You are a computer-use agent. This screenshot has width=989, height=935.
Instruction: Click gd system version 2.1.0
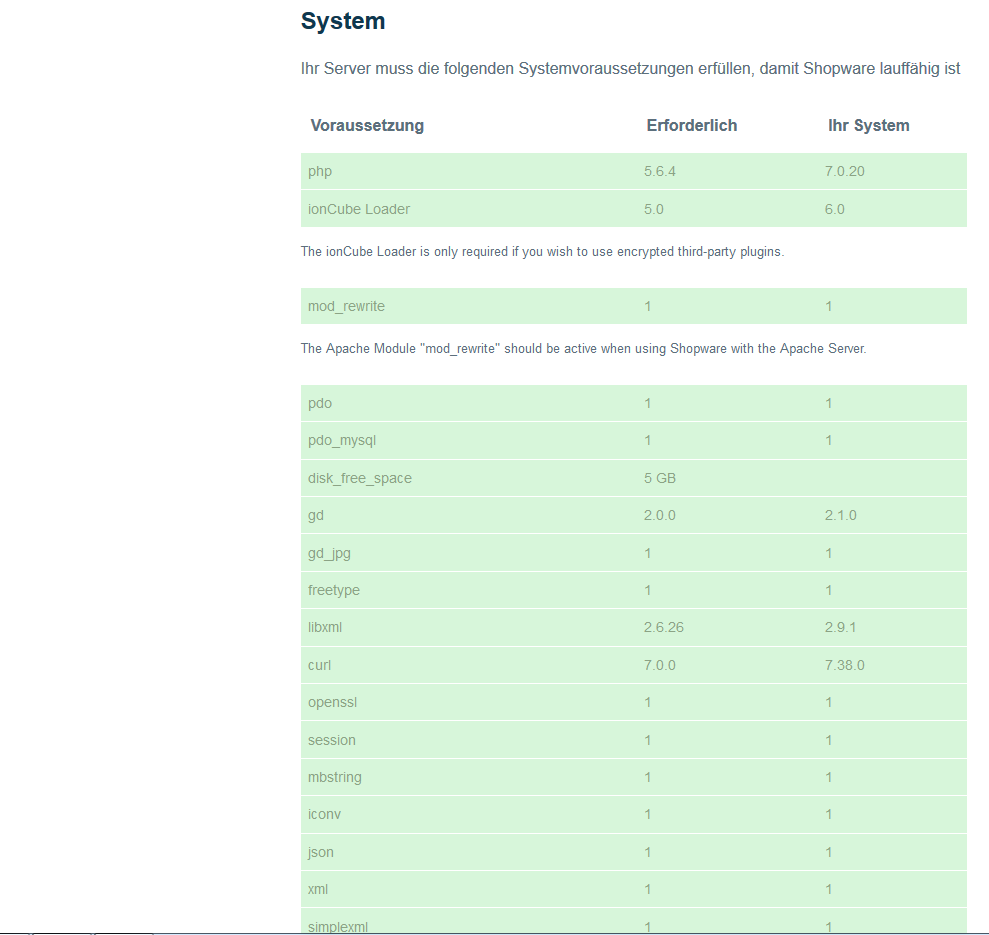pyautogui.click(x=840, y=515)
